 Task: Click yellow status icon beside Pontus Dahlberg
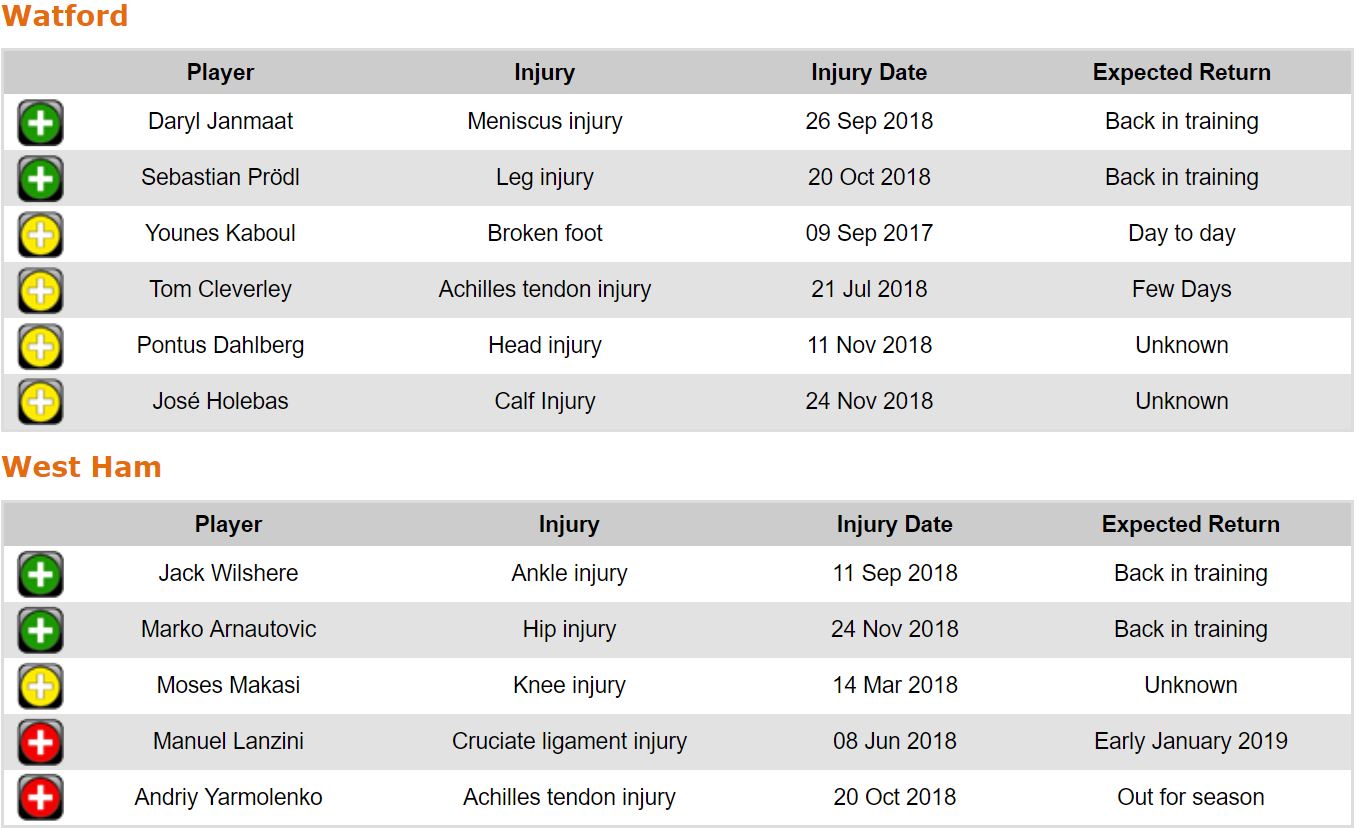click(40, 347)
